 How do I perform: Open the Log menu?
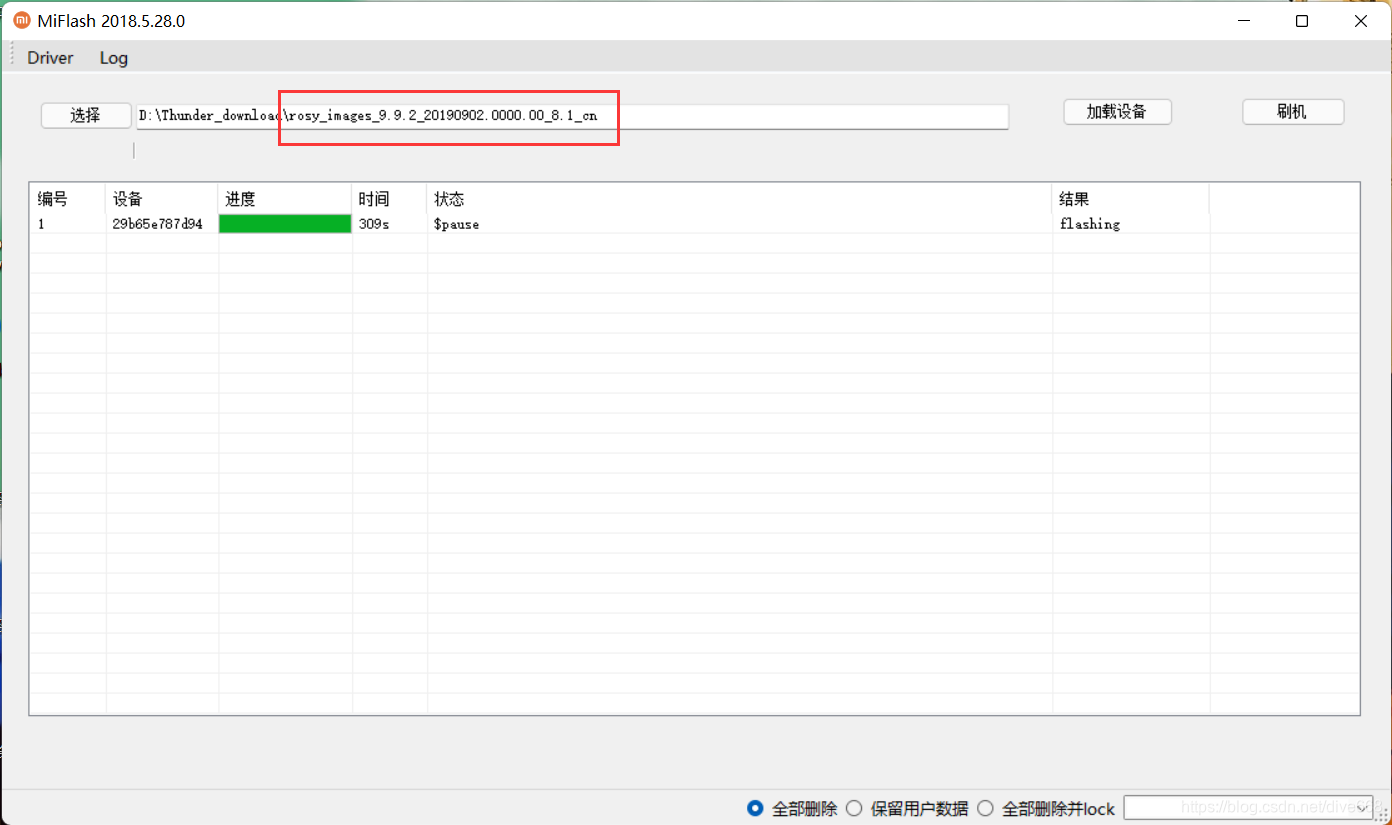pyautogui.click(x=114, y=58)
